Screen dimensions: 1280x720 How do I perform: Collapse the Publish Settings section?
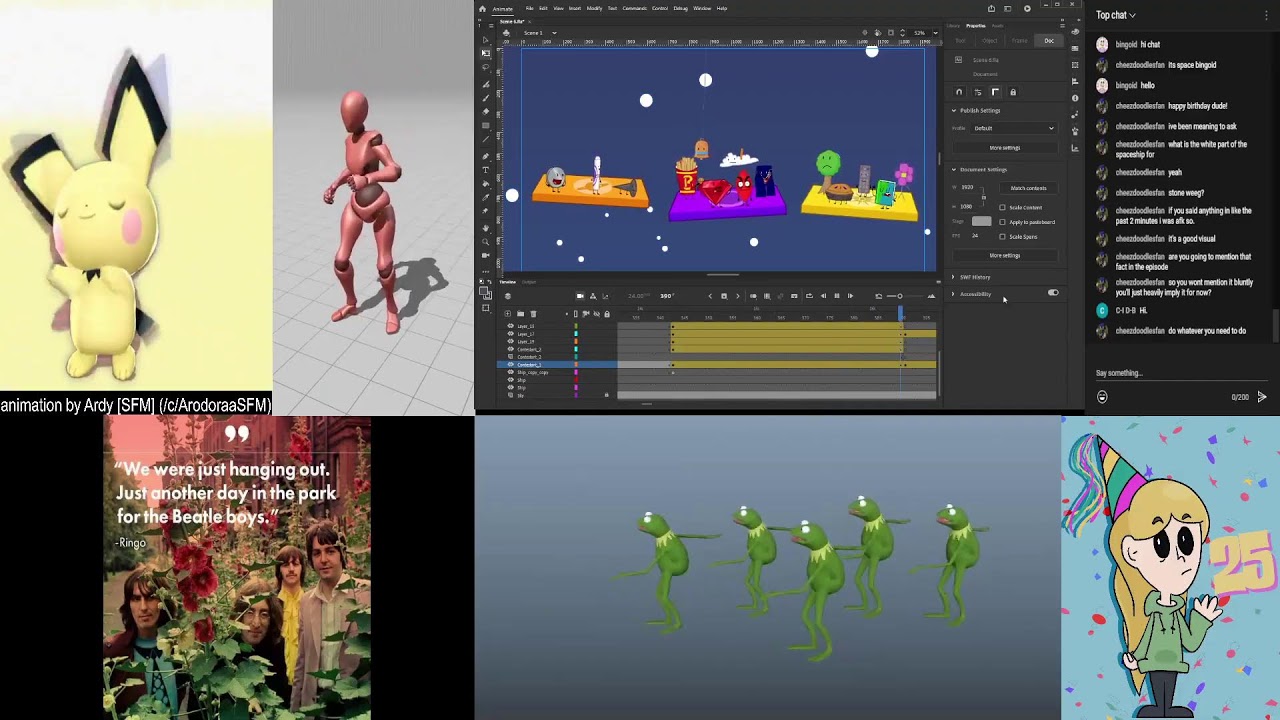coord(954,110)
